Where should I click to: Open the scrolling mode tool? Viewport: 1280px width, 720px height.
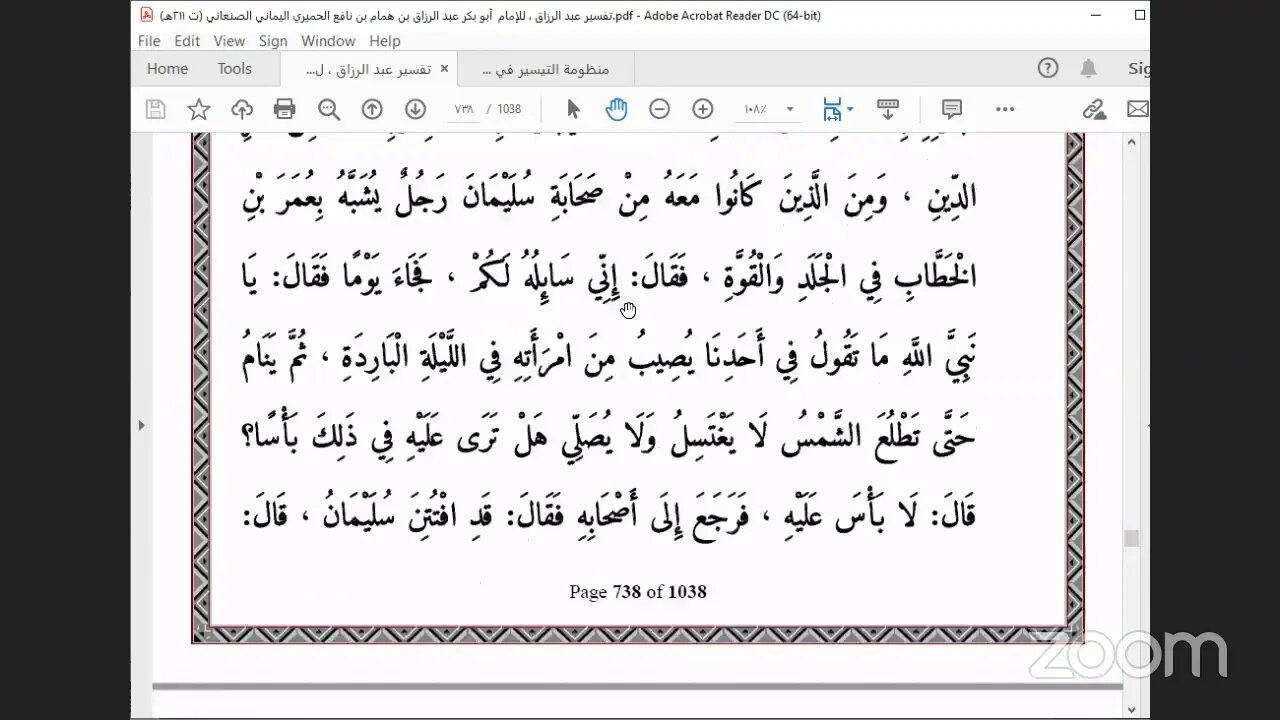887,109
